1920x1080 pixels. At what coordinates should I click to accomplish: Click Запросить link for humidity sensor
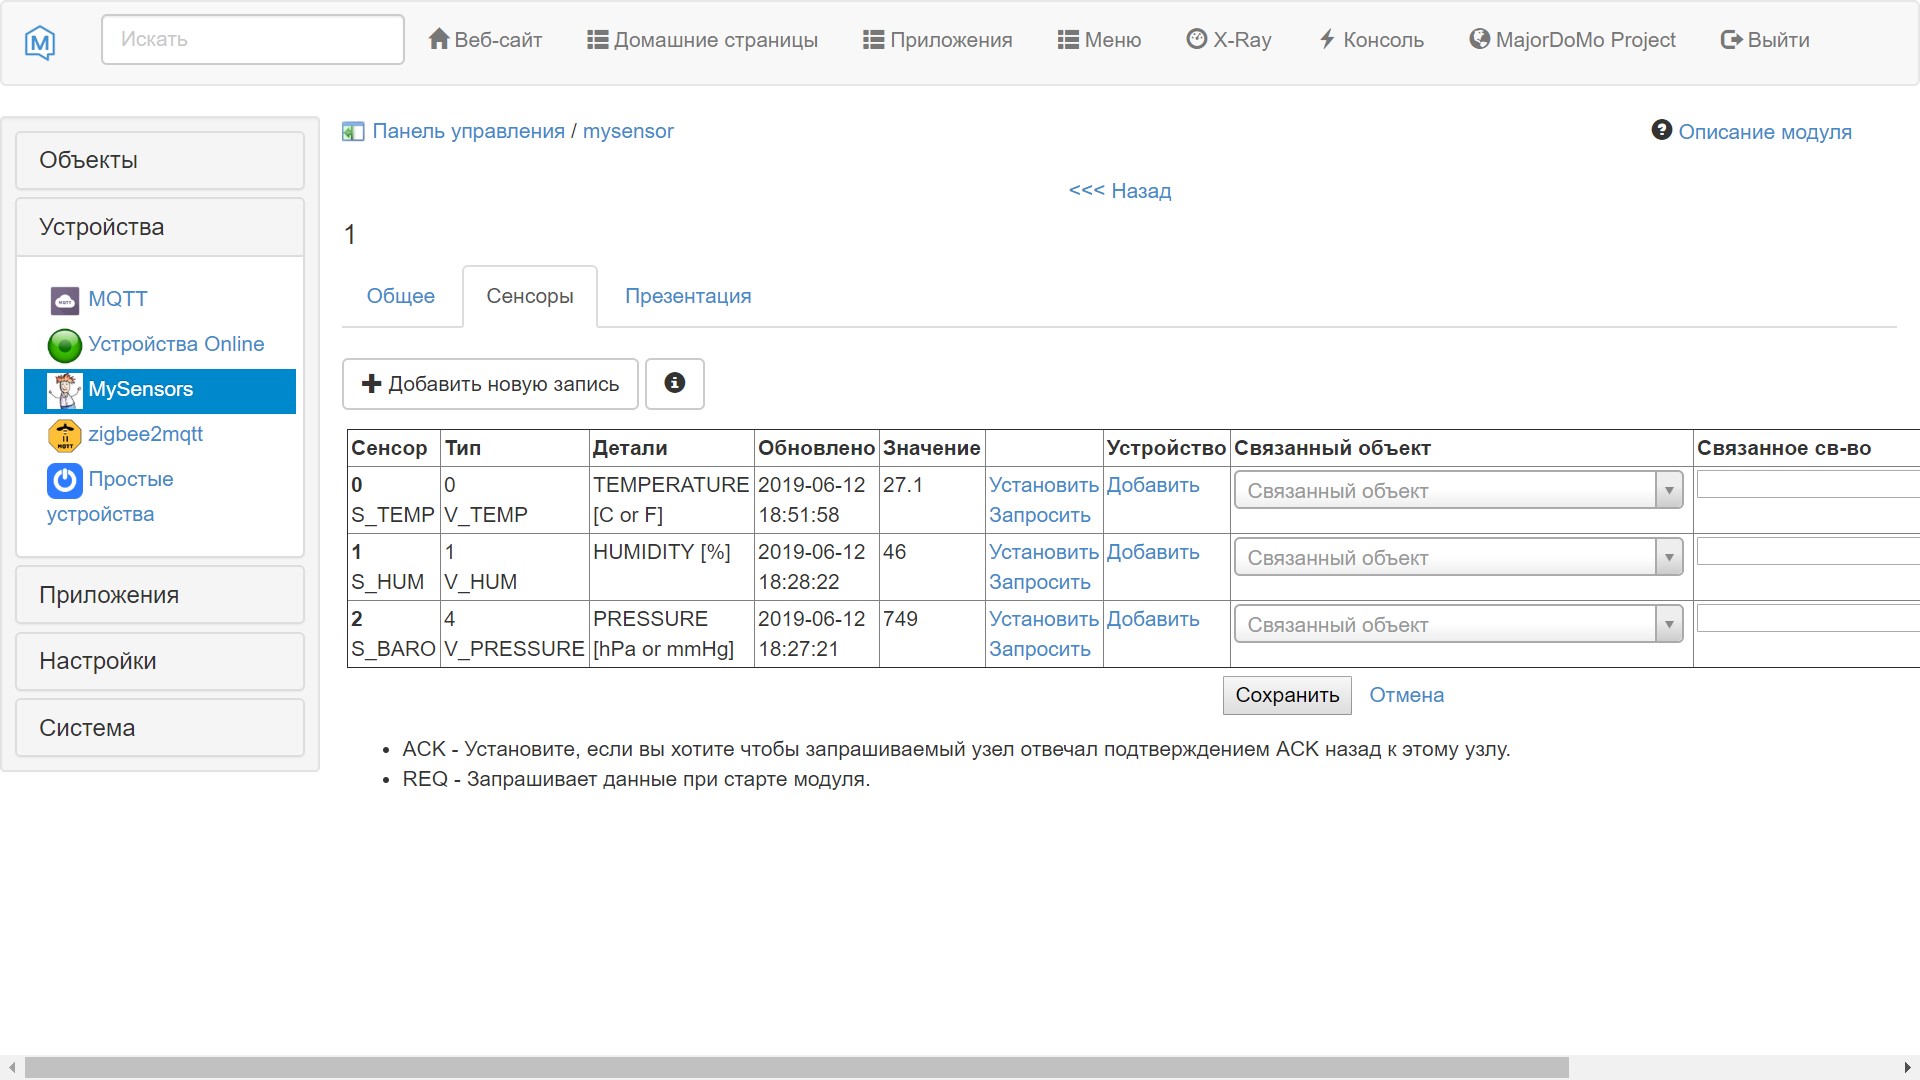click(x=1039, y=582)
